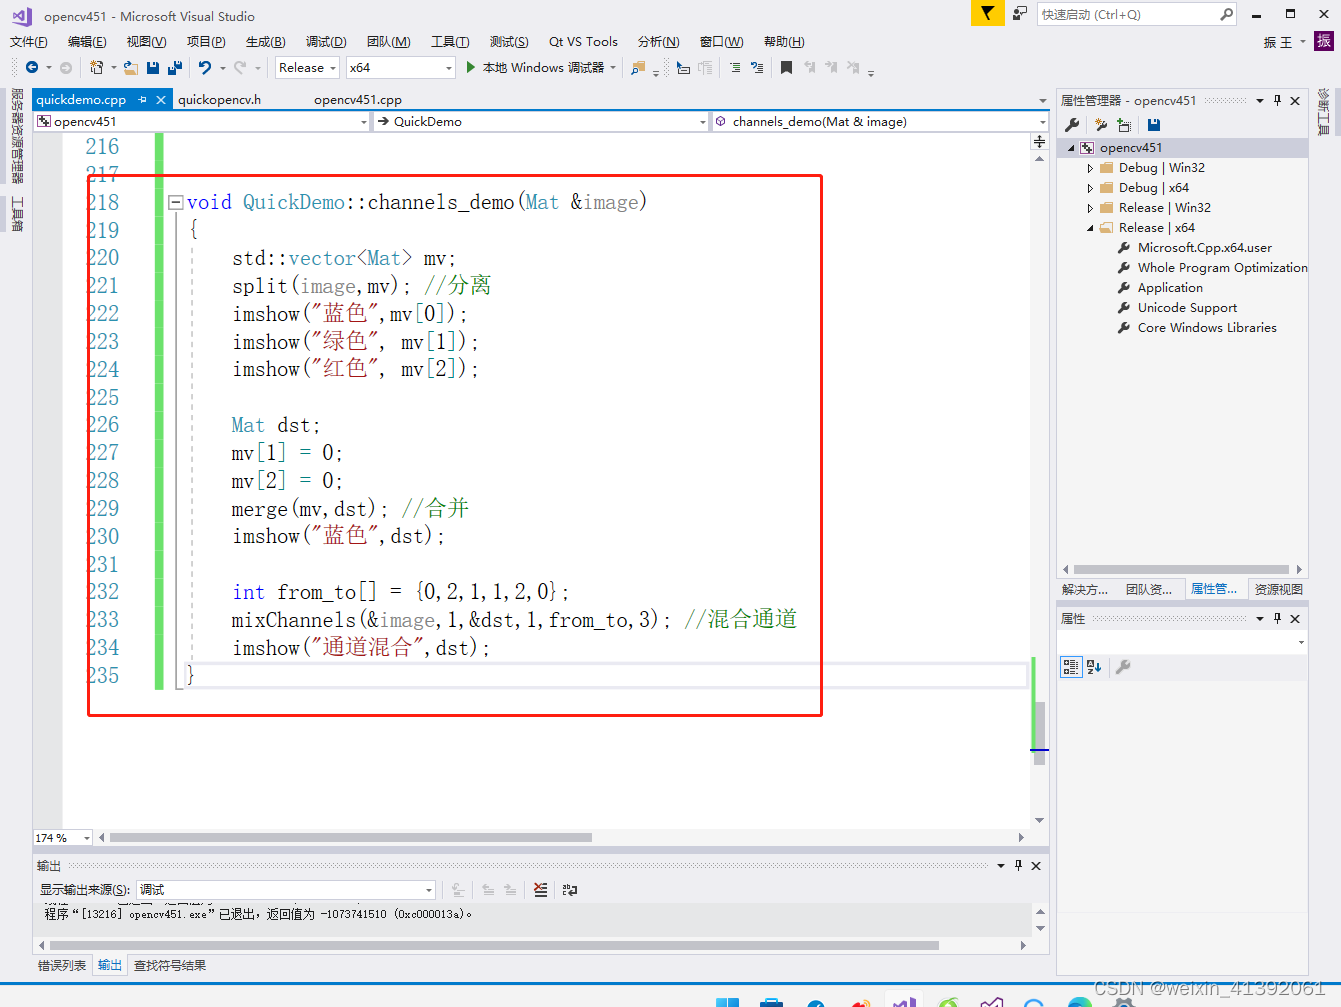Viewport: 1341px width, 1007px height.
Task: Toggle auto-hide pin on the Properties panel
Action: tap(1277, 618)
